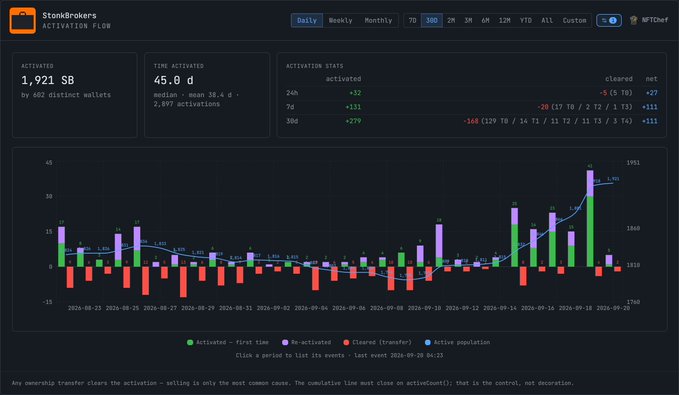This screenshot has height=395, width=679.
Task: Click the NFTChef avatar icon
Action: pyautogui.click(x=634, y=20)
